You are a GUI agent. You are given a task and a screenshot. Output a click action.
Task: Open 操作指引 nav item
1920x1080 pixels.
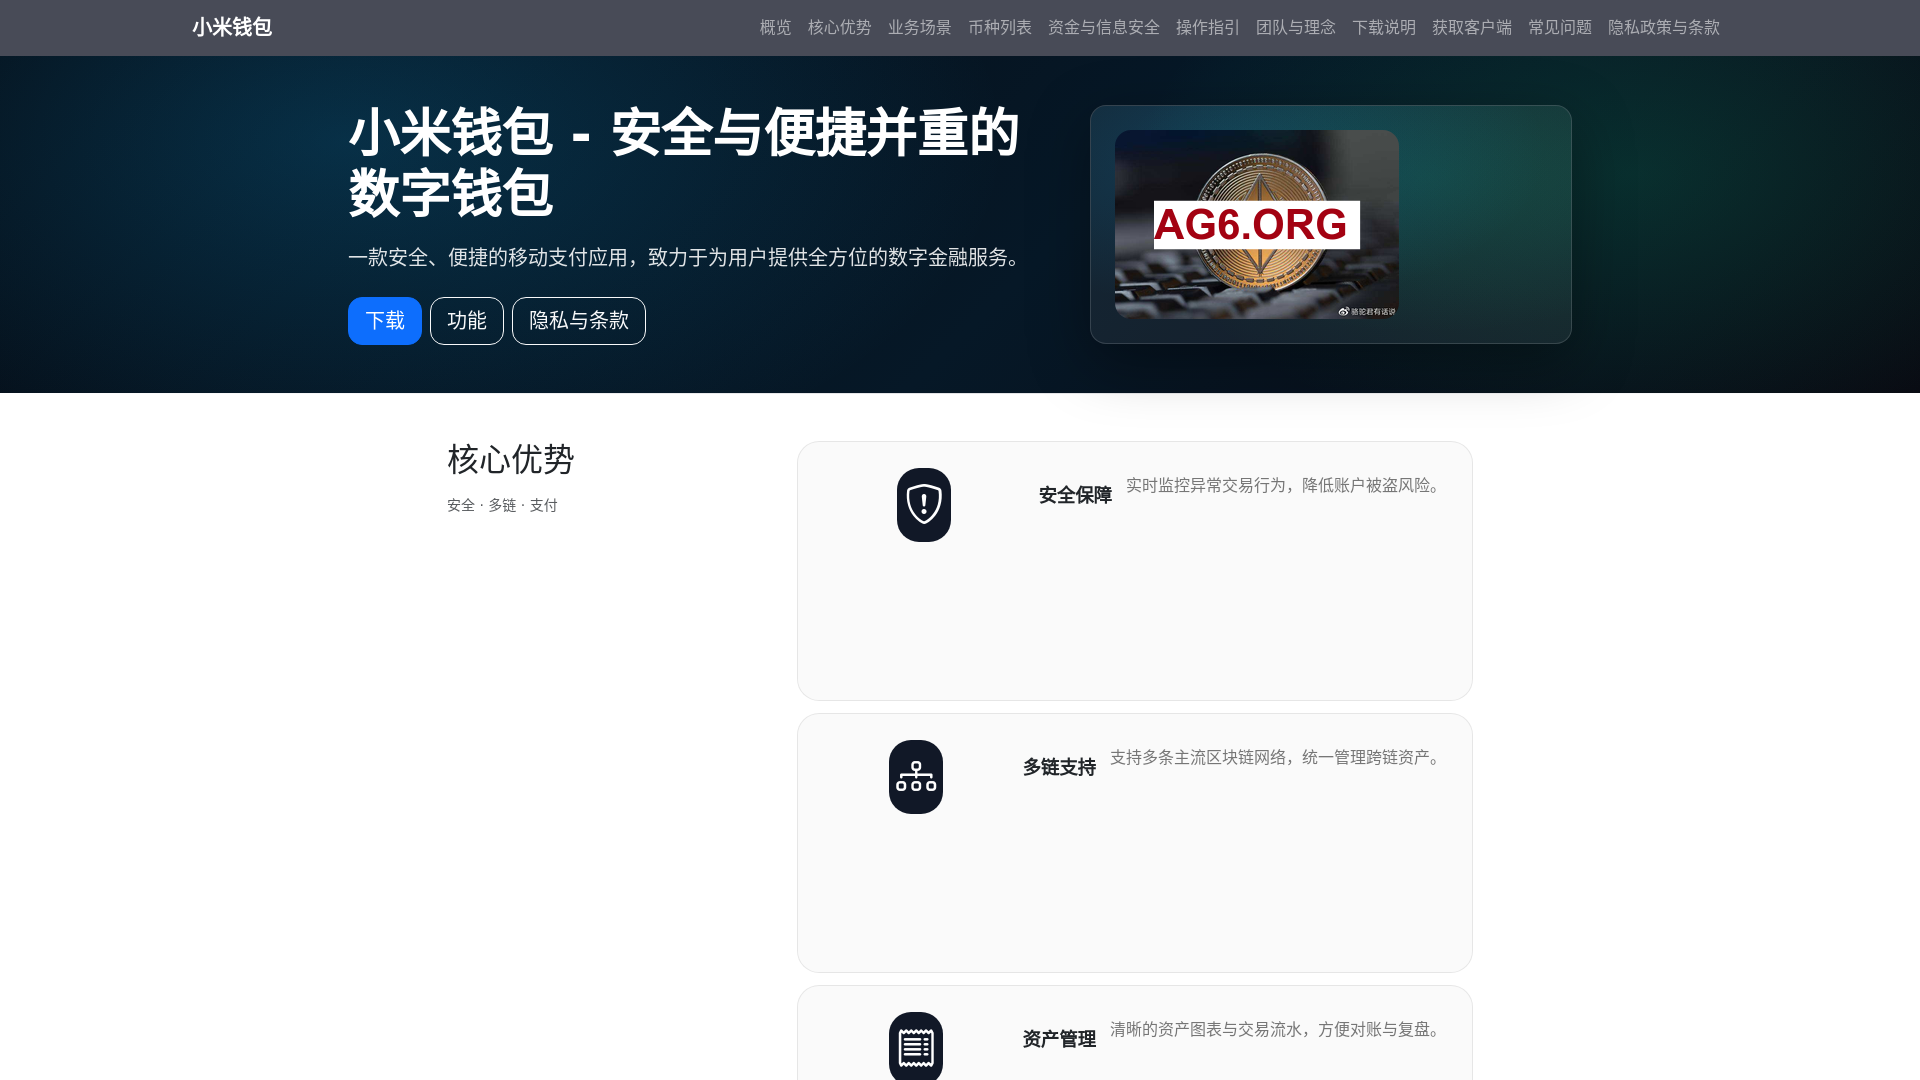coord(1208,27)
